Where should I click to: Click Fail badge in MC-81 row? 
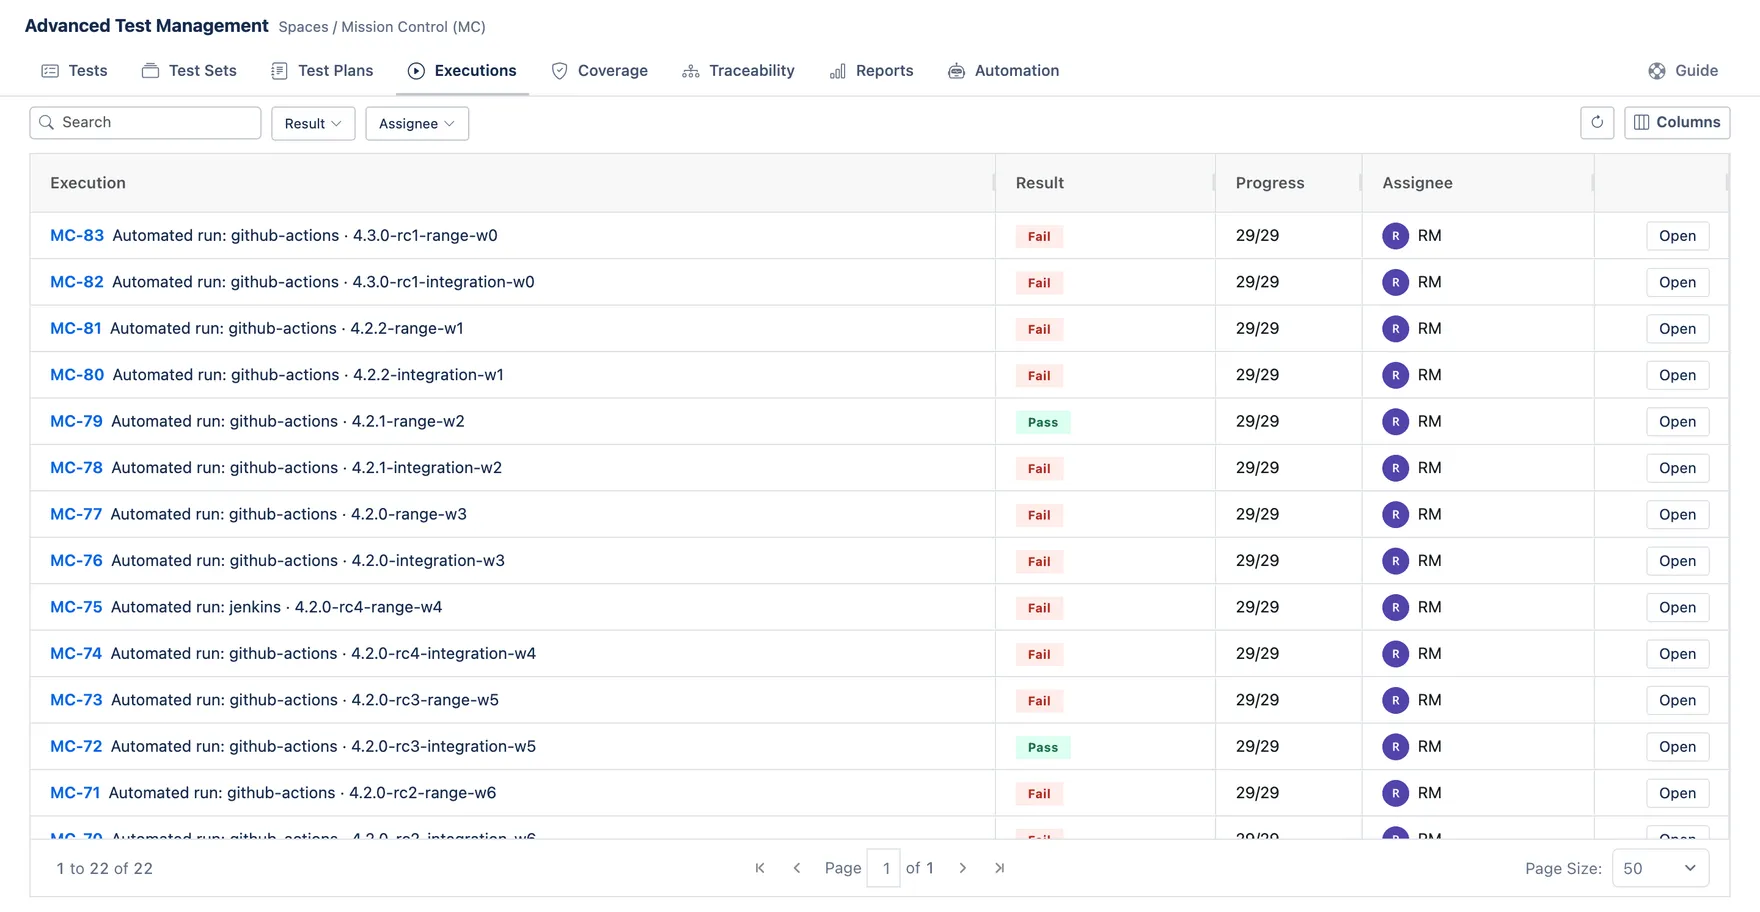coord(1039,329)
